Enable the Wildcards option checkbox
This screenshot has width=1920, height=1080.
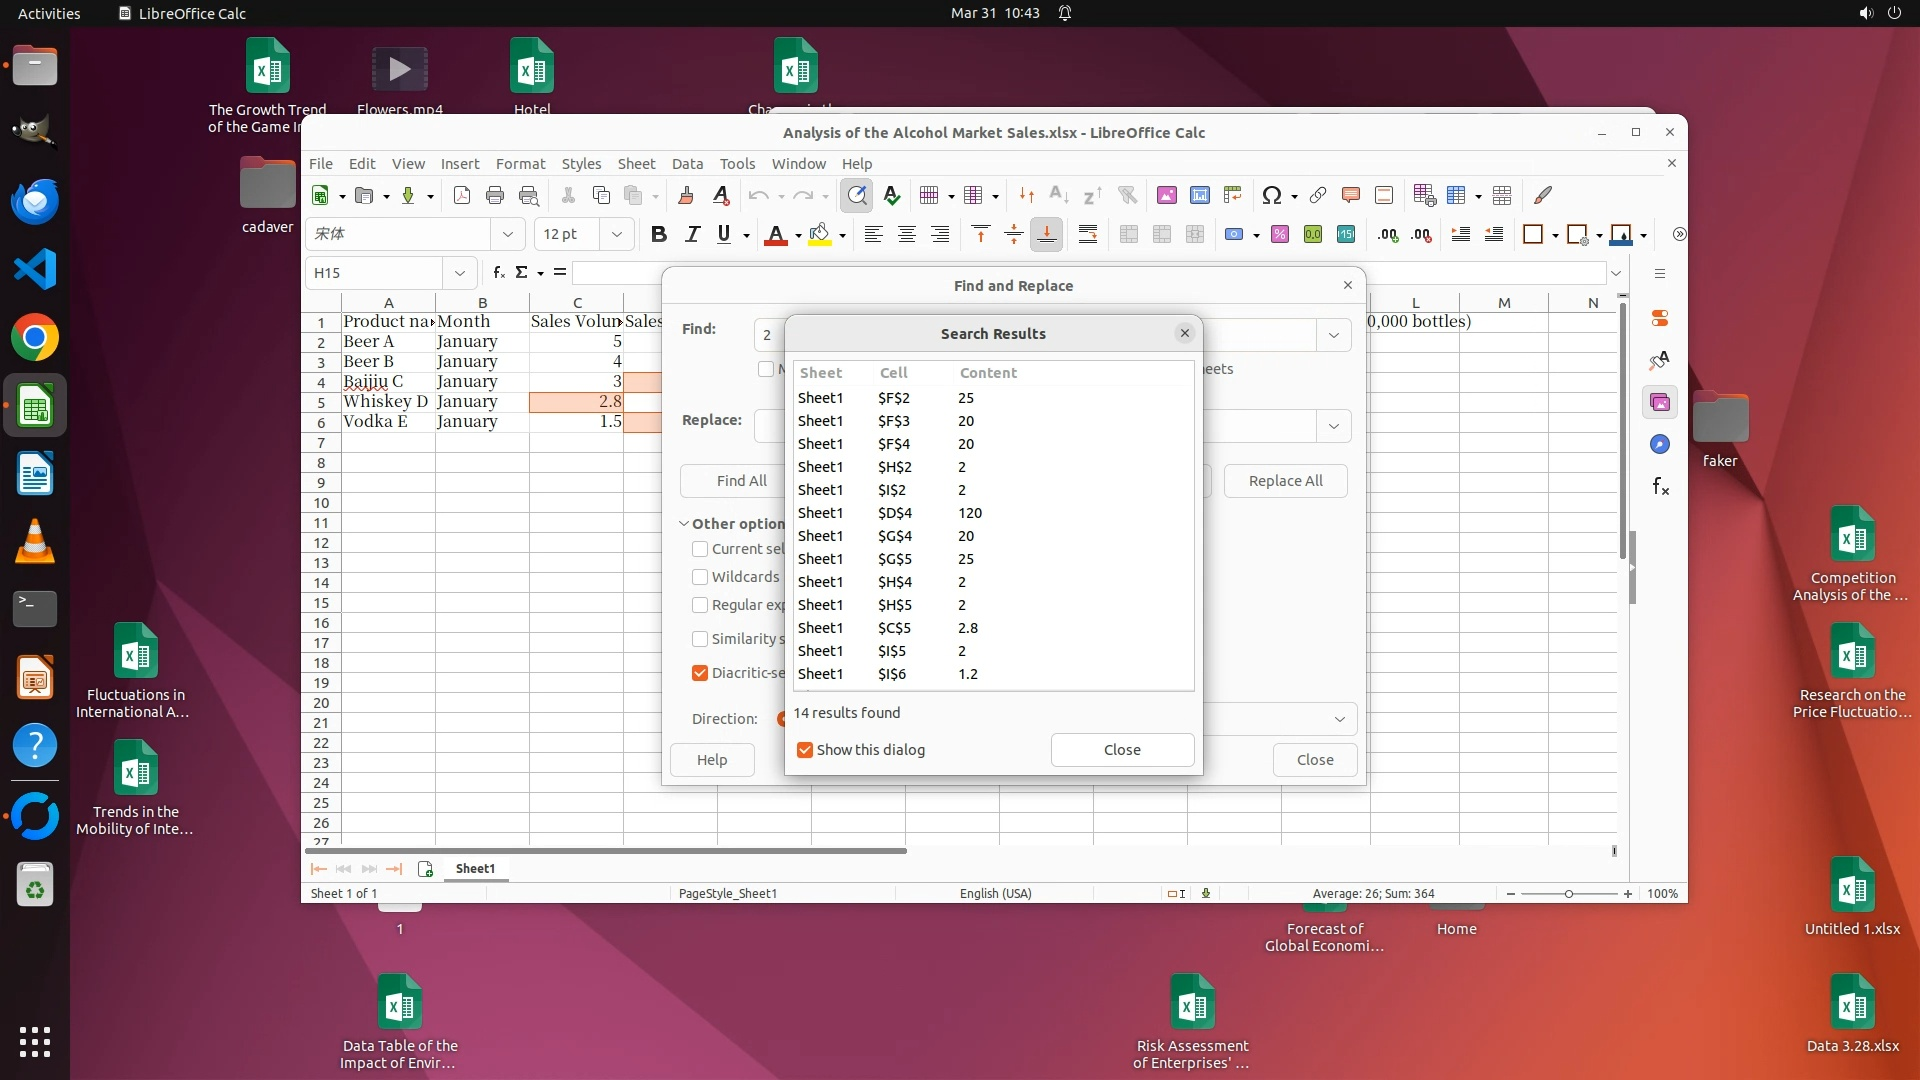[700, 577]
